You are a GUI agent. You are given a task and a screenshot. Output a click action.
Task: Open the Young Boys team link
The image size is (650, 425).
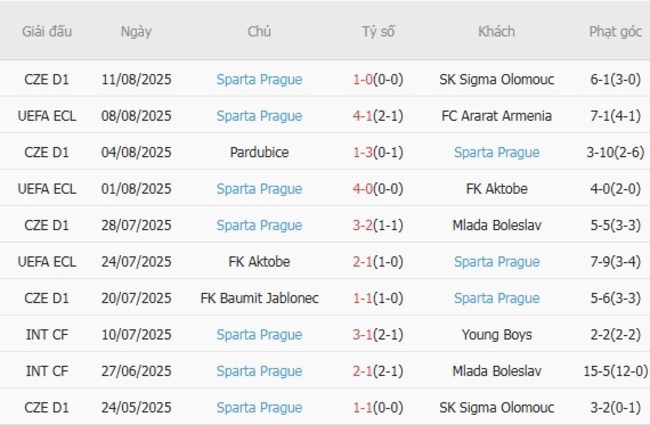click(x=497, y=335)
